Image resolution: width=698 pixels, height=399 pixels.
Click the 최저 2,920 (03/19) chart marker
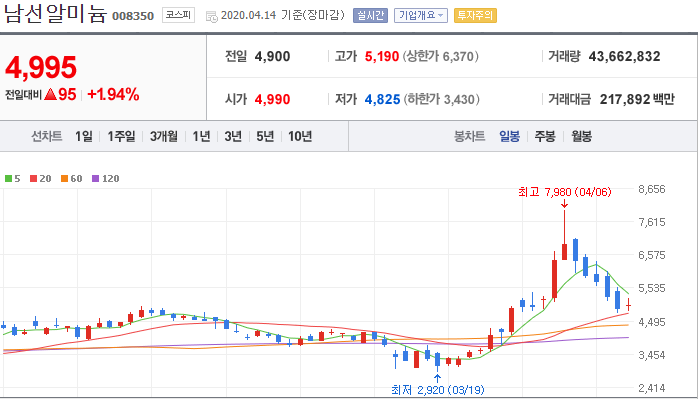438,390
